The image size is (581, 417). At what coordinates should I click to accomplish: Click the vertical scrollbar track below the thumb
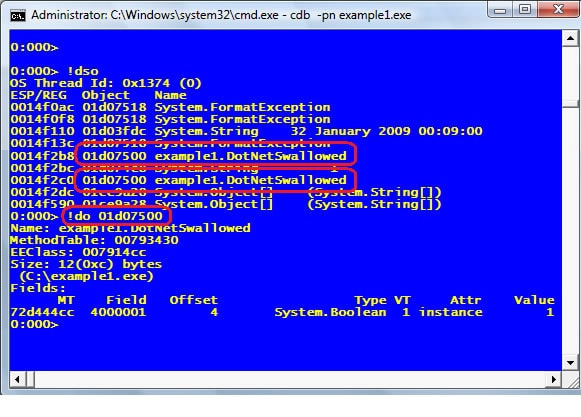click(570, 230)
